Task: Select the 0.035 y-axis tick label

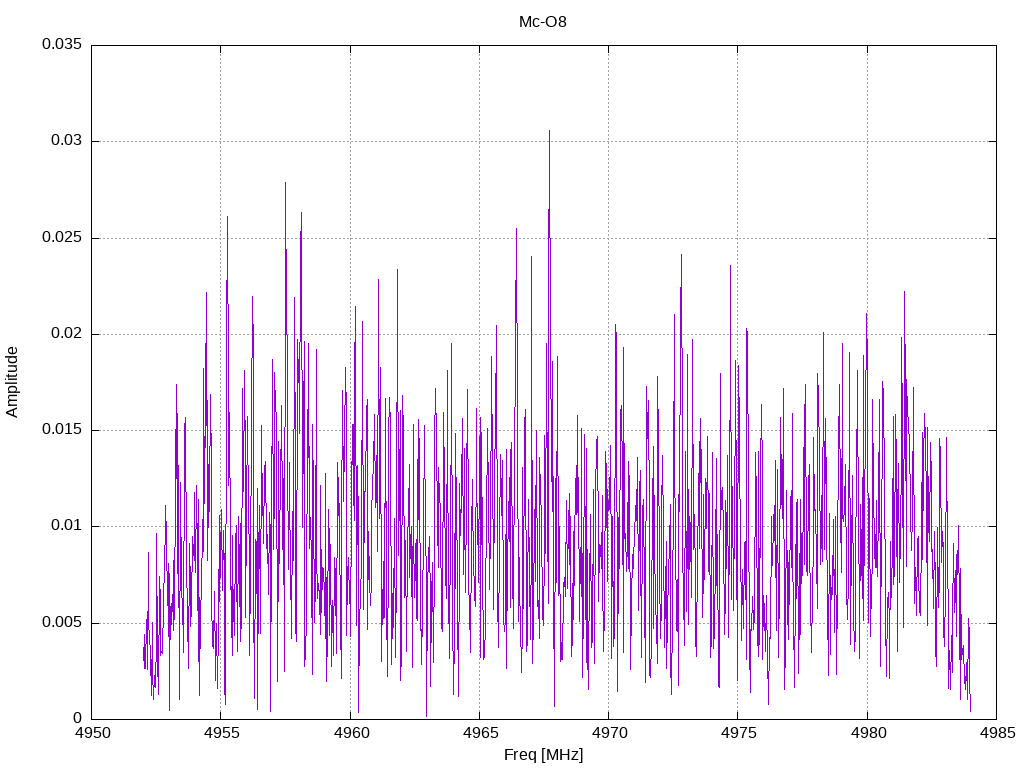Action: [61, 45]
